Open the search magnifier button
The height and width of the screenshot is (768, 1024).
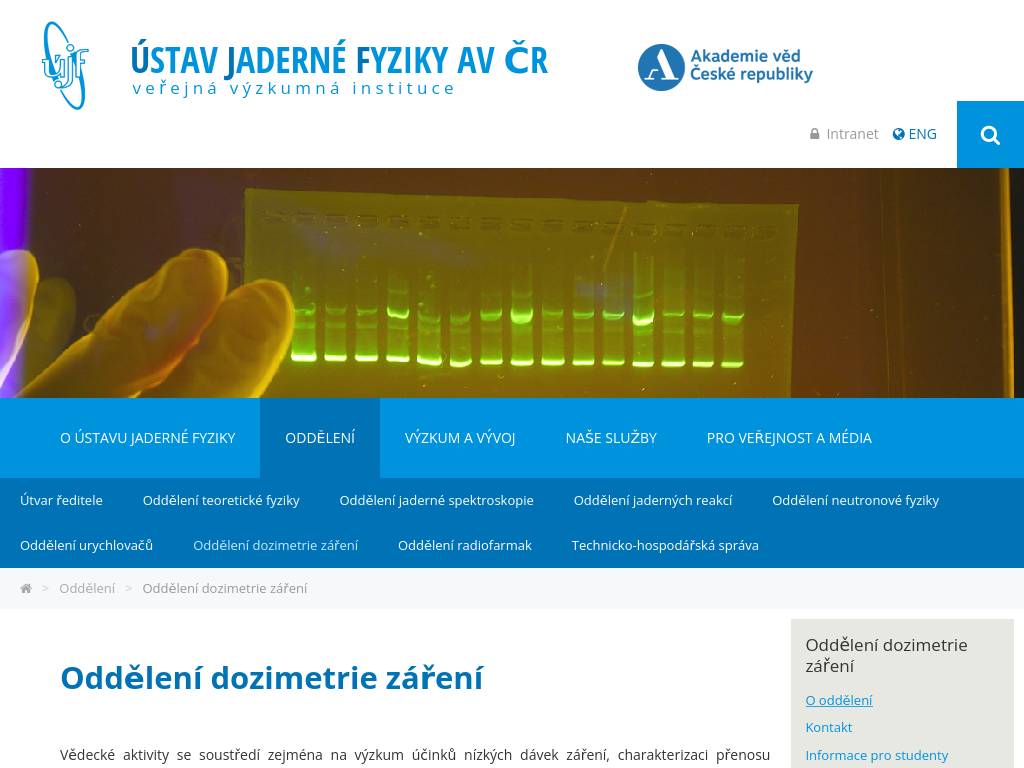coord(990,135)
